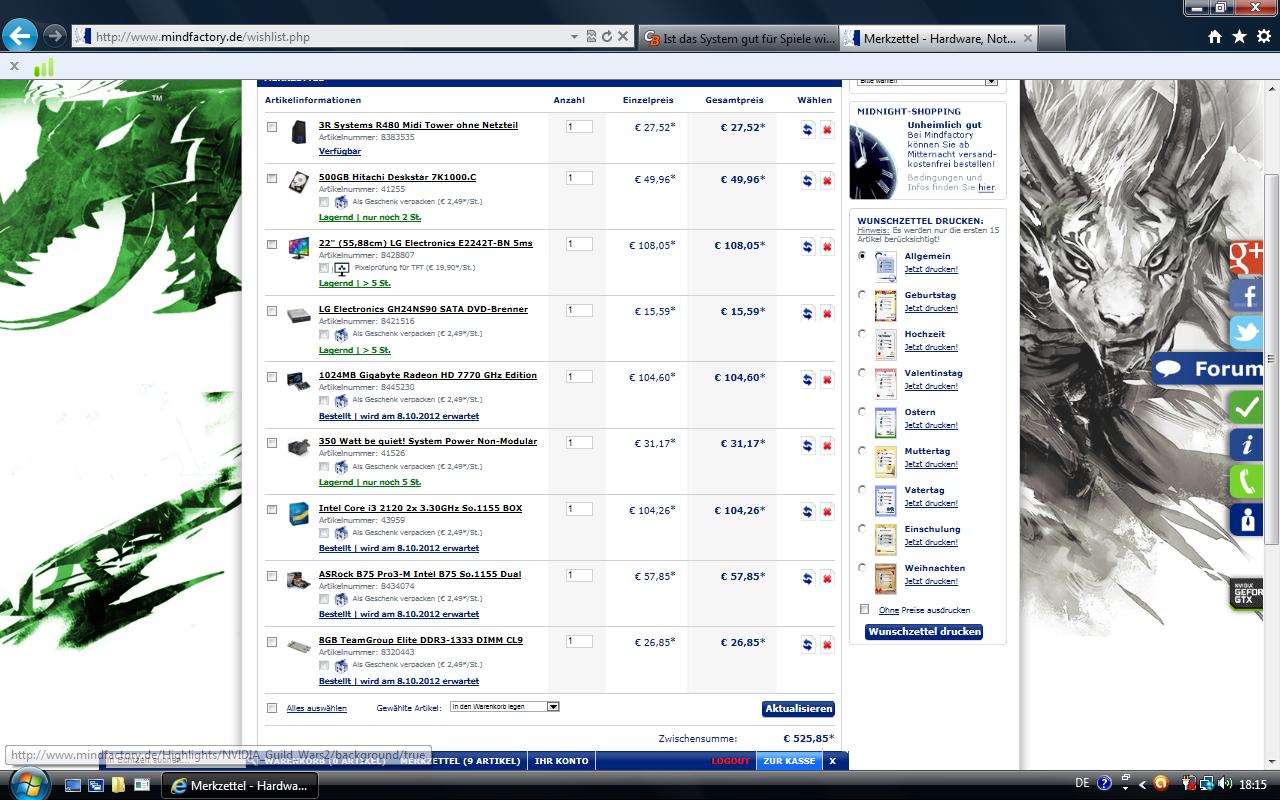The width and height of the screenshot is (1280, 800).
Task: Click blue refresh icon for ASRock B75 Pro3-M
Action: [x=808, y=578]
